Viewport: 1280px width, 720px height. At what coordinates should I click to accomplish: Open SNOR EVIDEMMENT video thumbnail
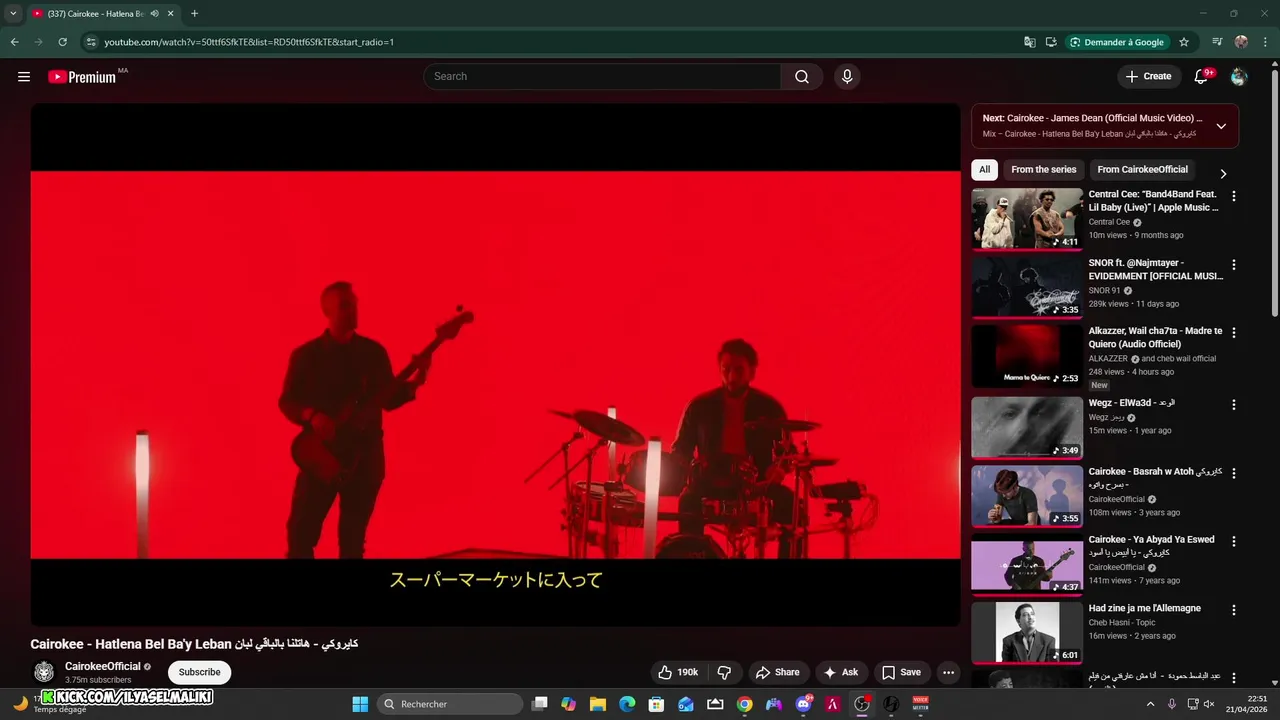pyautogui.click(x=1027, y=287)
